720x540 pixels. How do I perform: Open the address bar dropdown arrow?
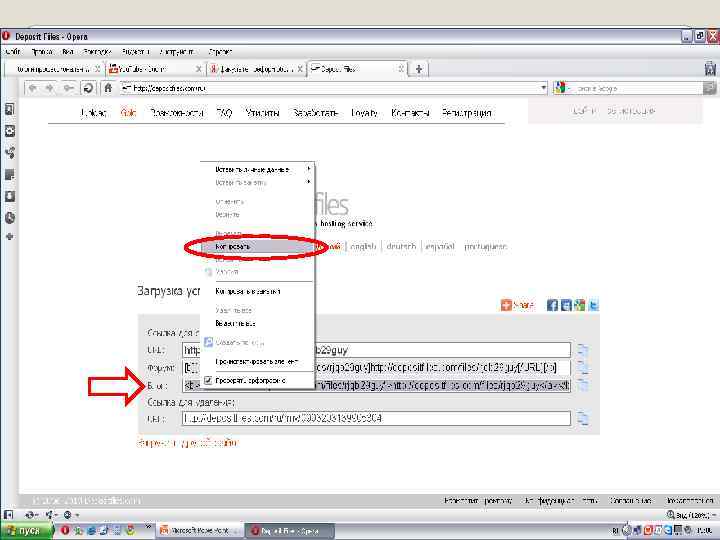(543, 88)
